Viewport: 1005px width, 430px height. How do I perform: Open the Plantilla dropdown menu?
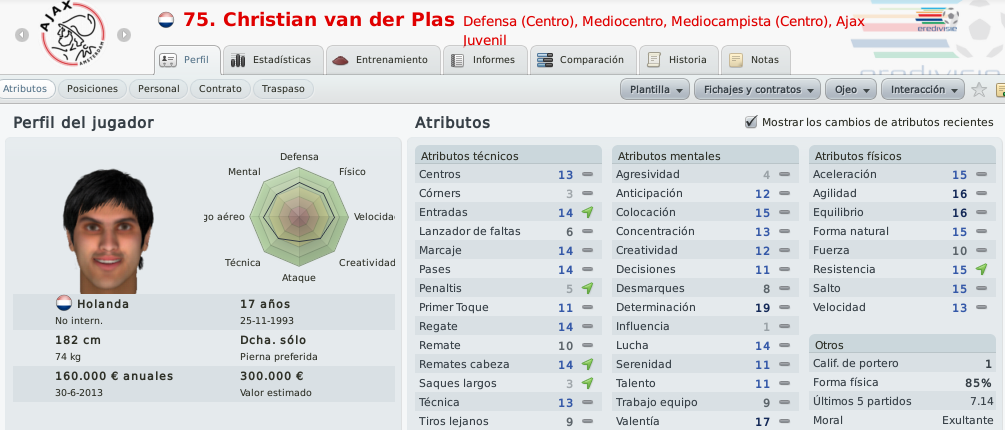[x=655, y=89]
